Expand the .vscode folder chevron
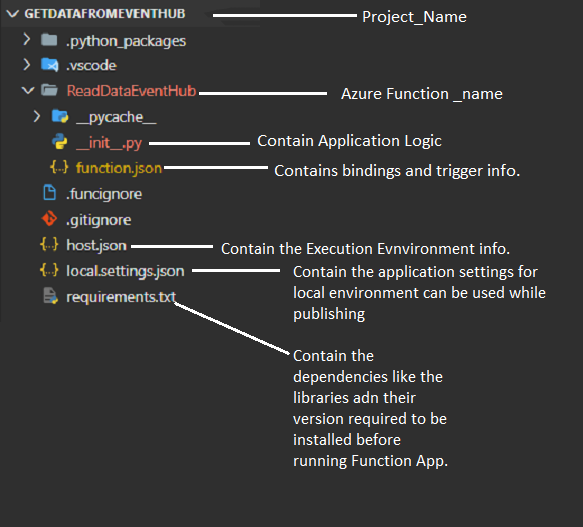The height and width of the screenshot is (527, 583). click(x=26, y=64)
